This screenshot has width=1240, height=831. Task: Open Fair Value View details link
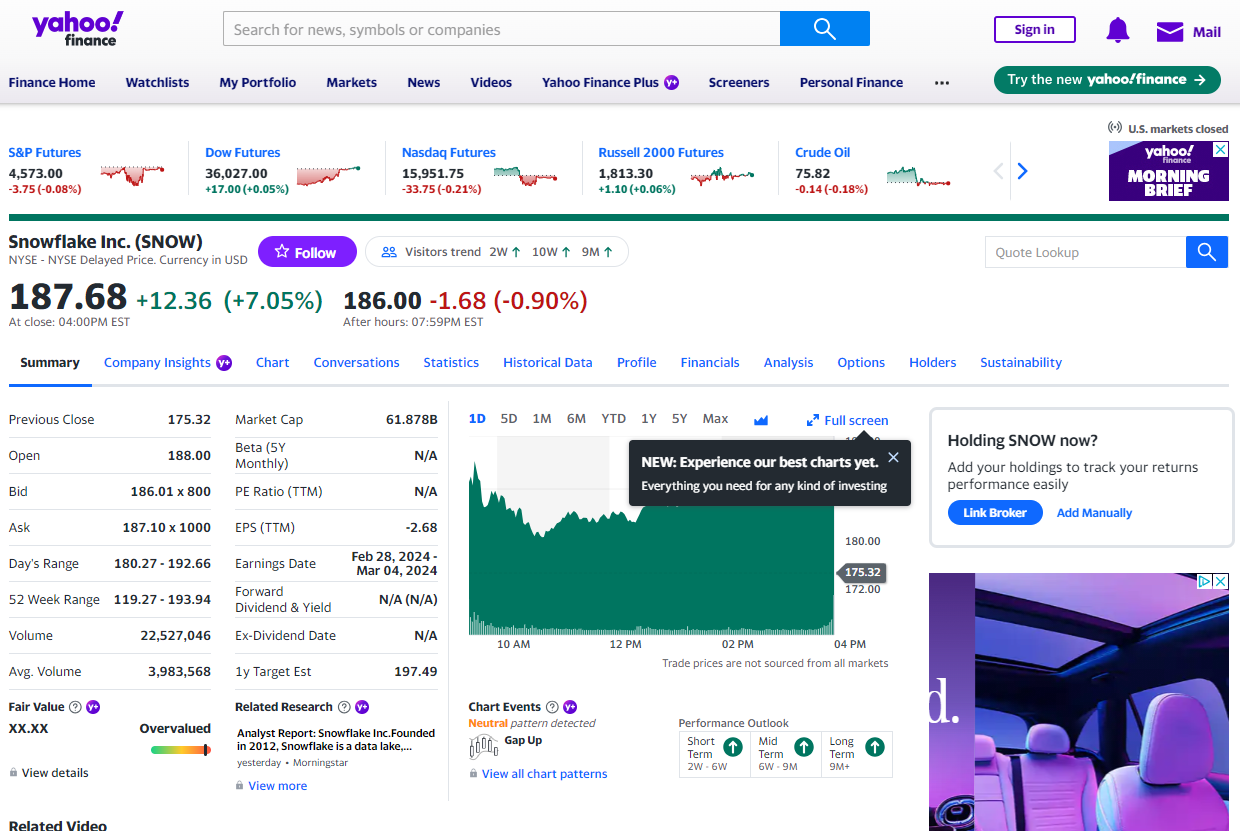tap(55, 773)
